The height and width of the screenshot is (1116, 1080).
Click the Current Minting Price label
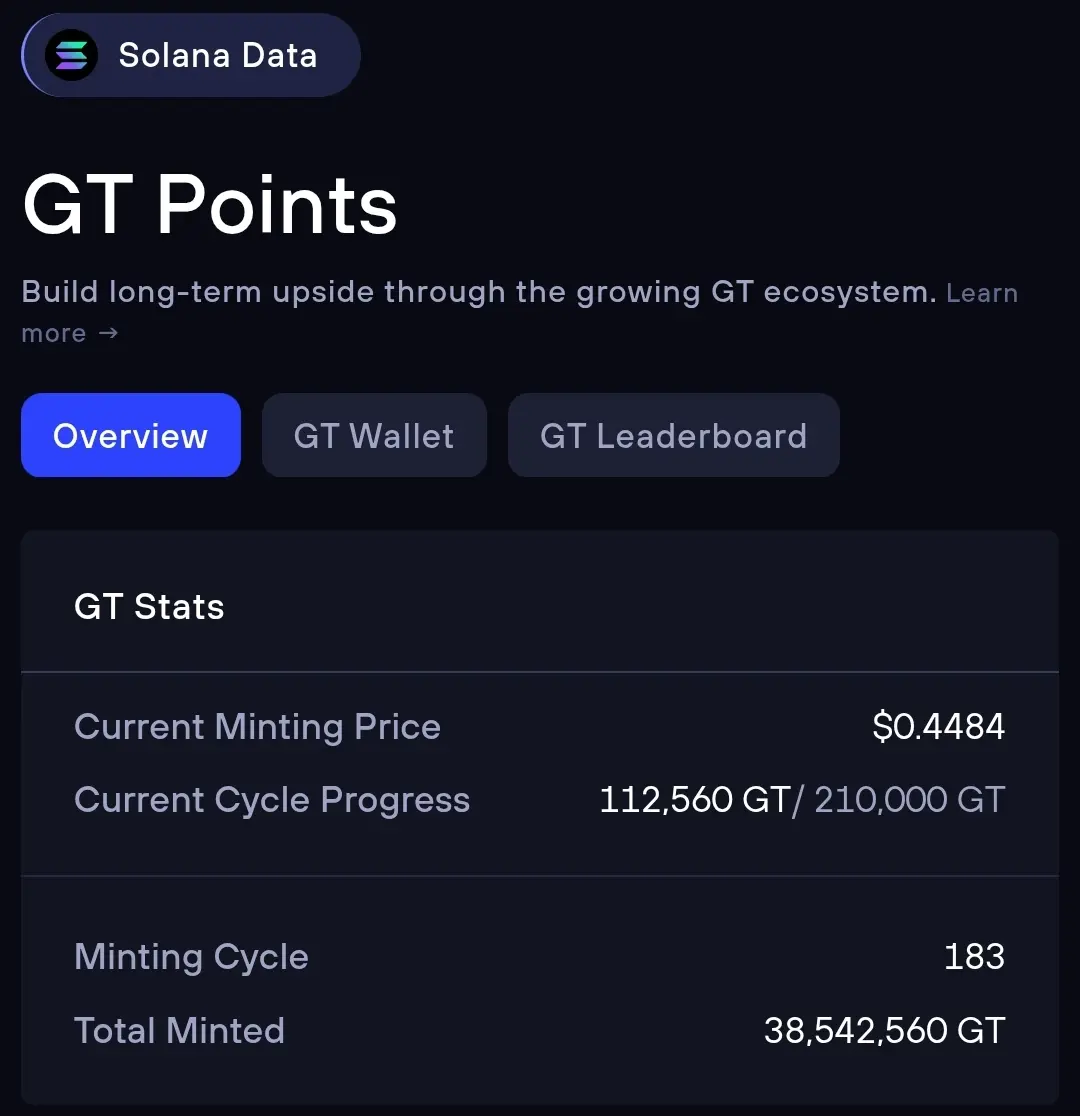(x=257, y=727)
